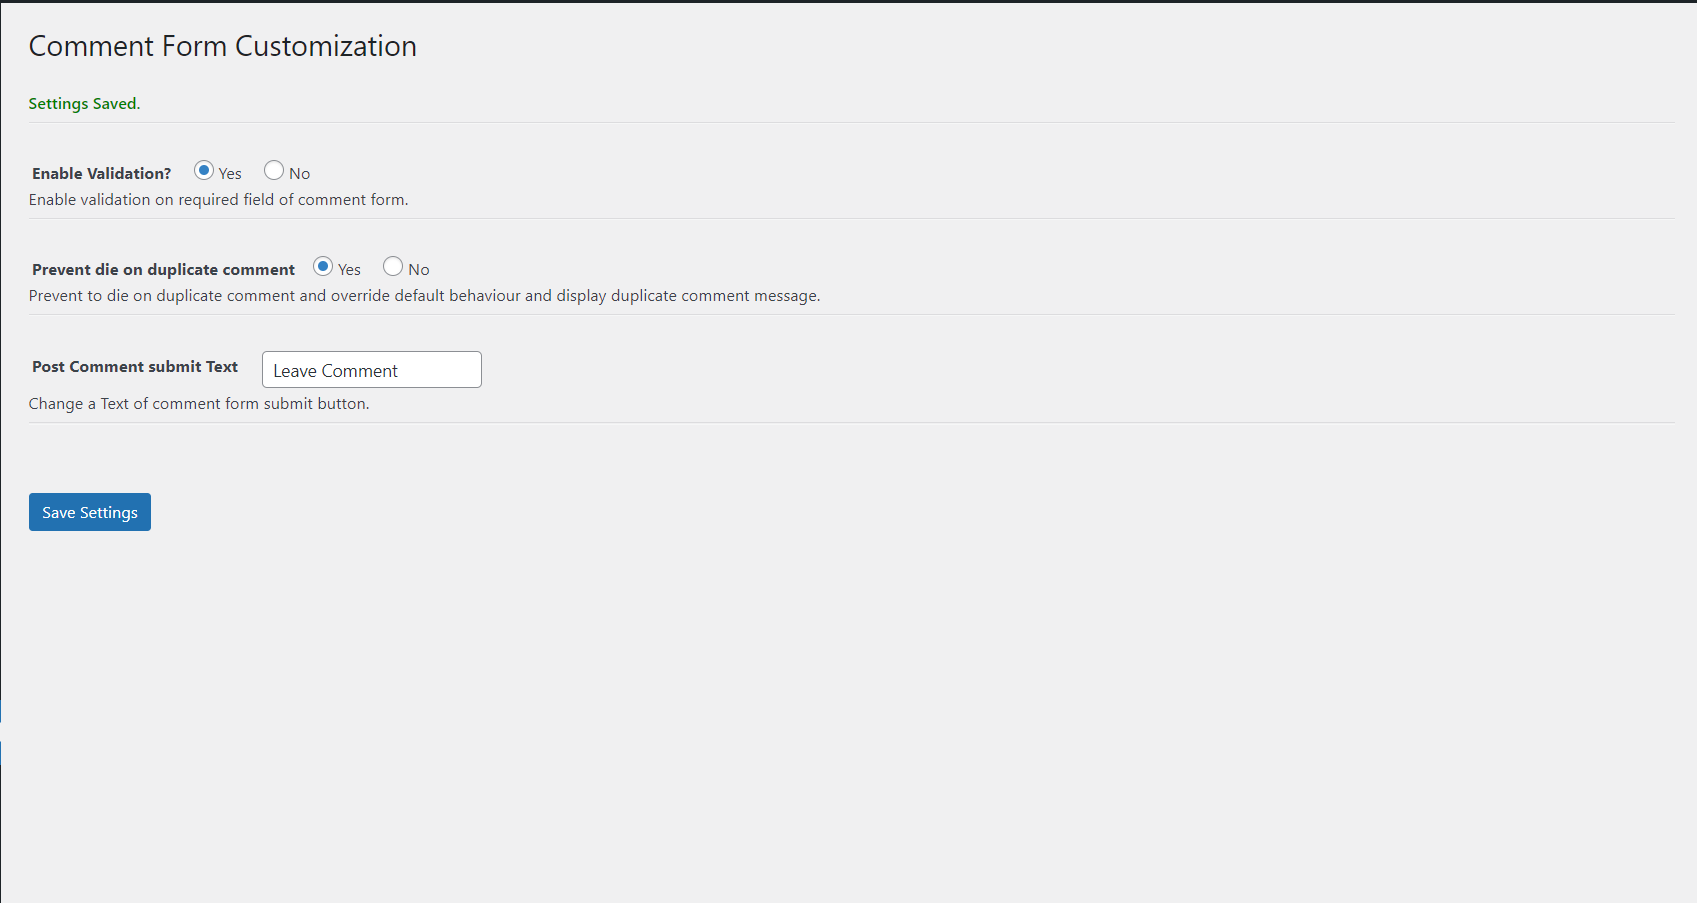Image resolution: width=1697 pixels, height=903 pixels.
Task: Click the "Prevent to die on duplicate comment" description
Action: [x=424, y=295]
